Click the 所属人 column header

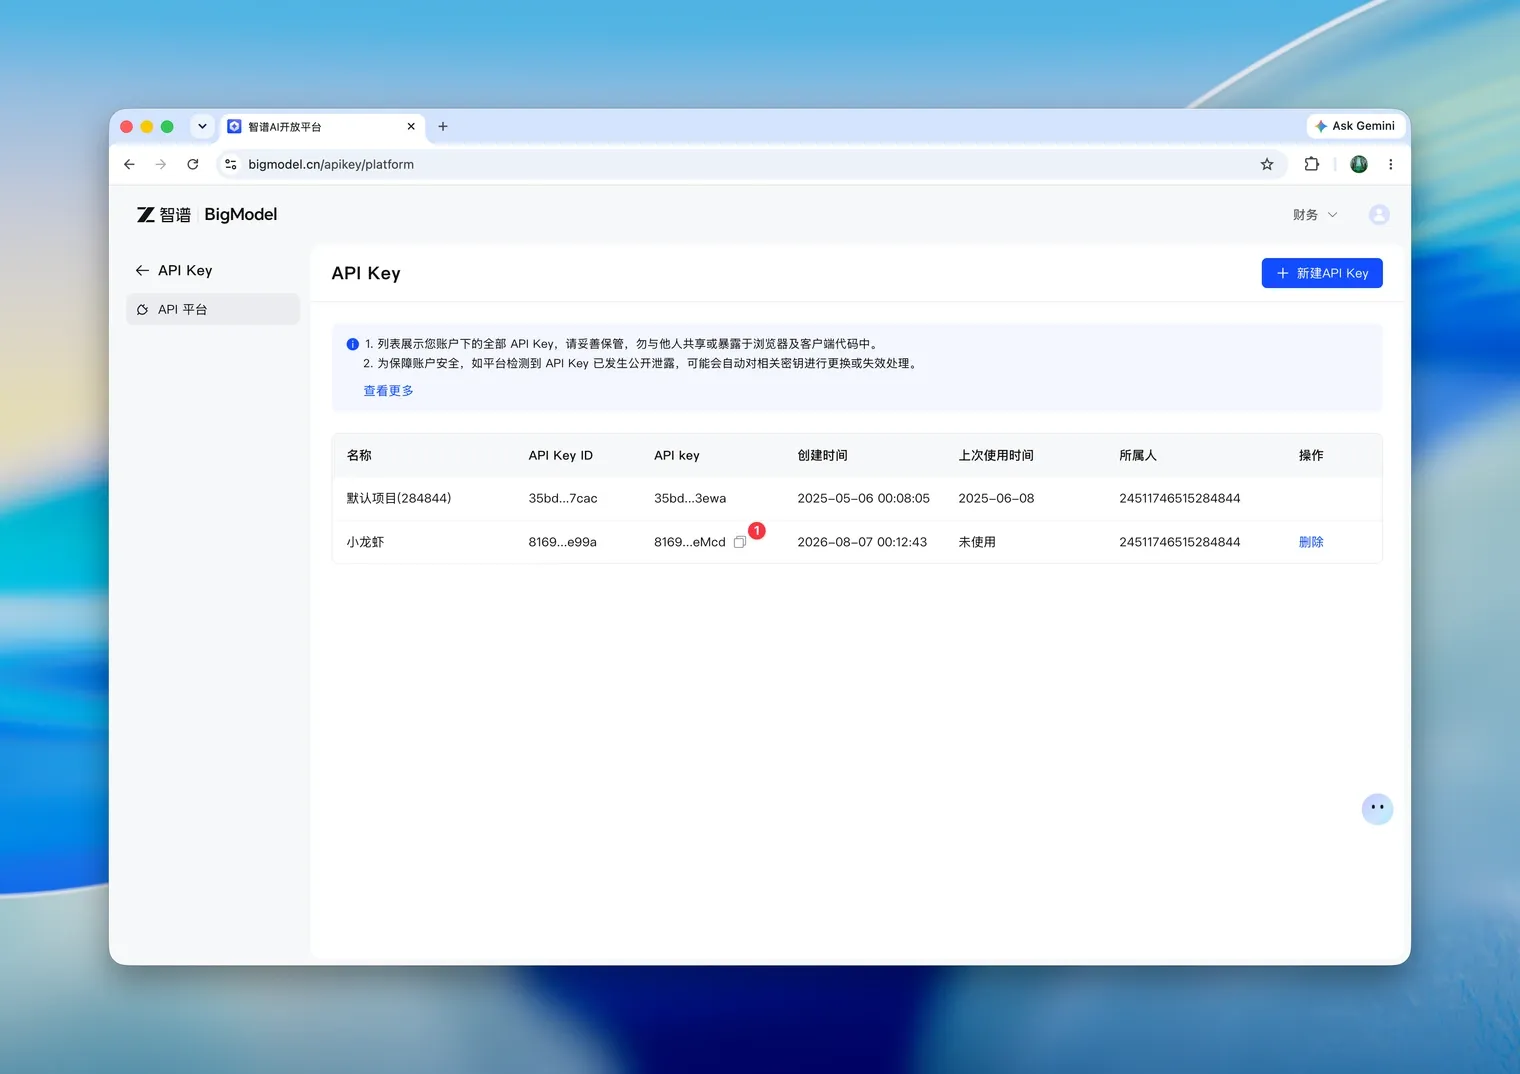1138,455
